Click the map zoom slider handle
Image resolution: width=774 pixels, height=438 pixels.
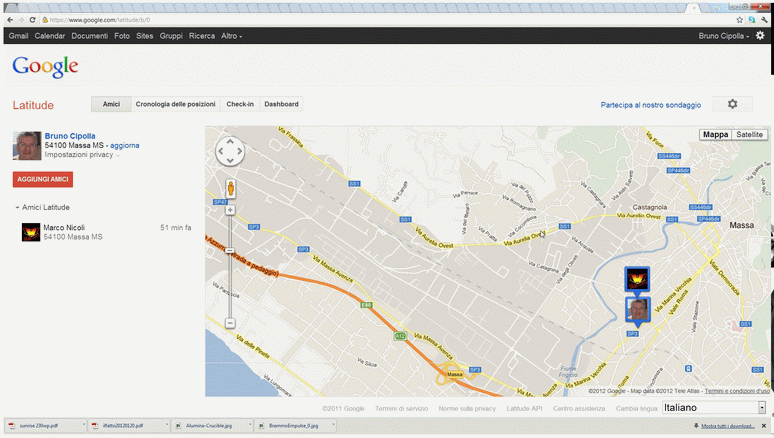point(230,251)
